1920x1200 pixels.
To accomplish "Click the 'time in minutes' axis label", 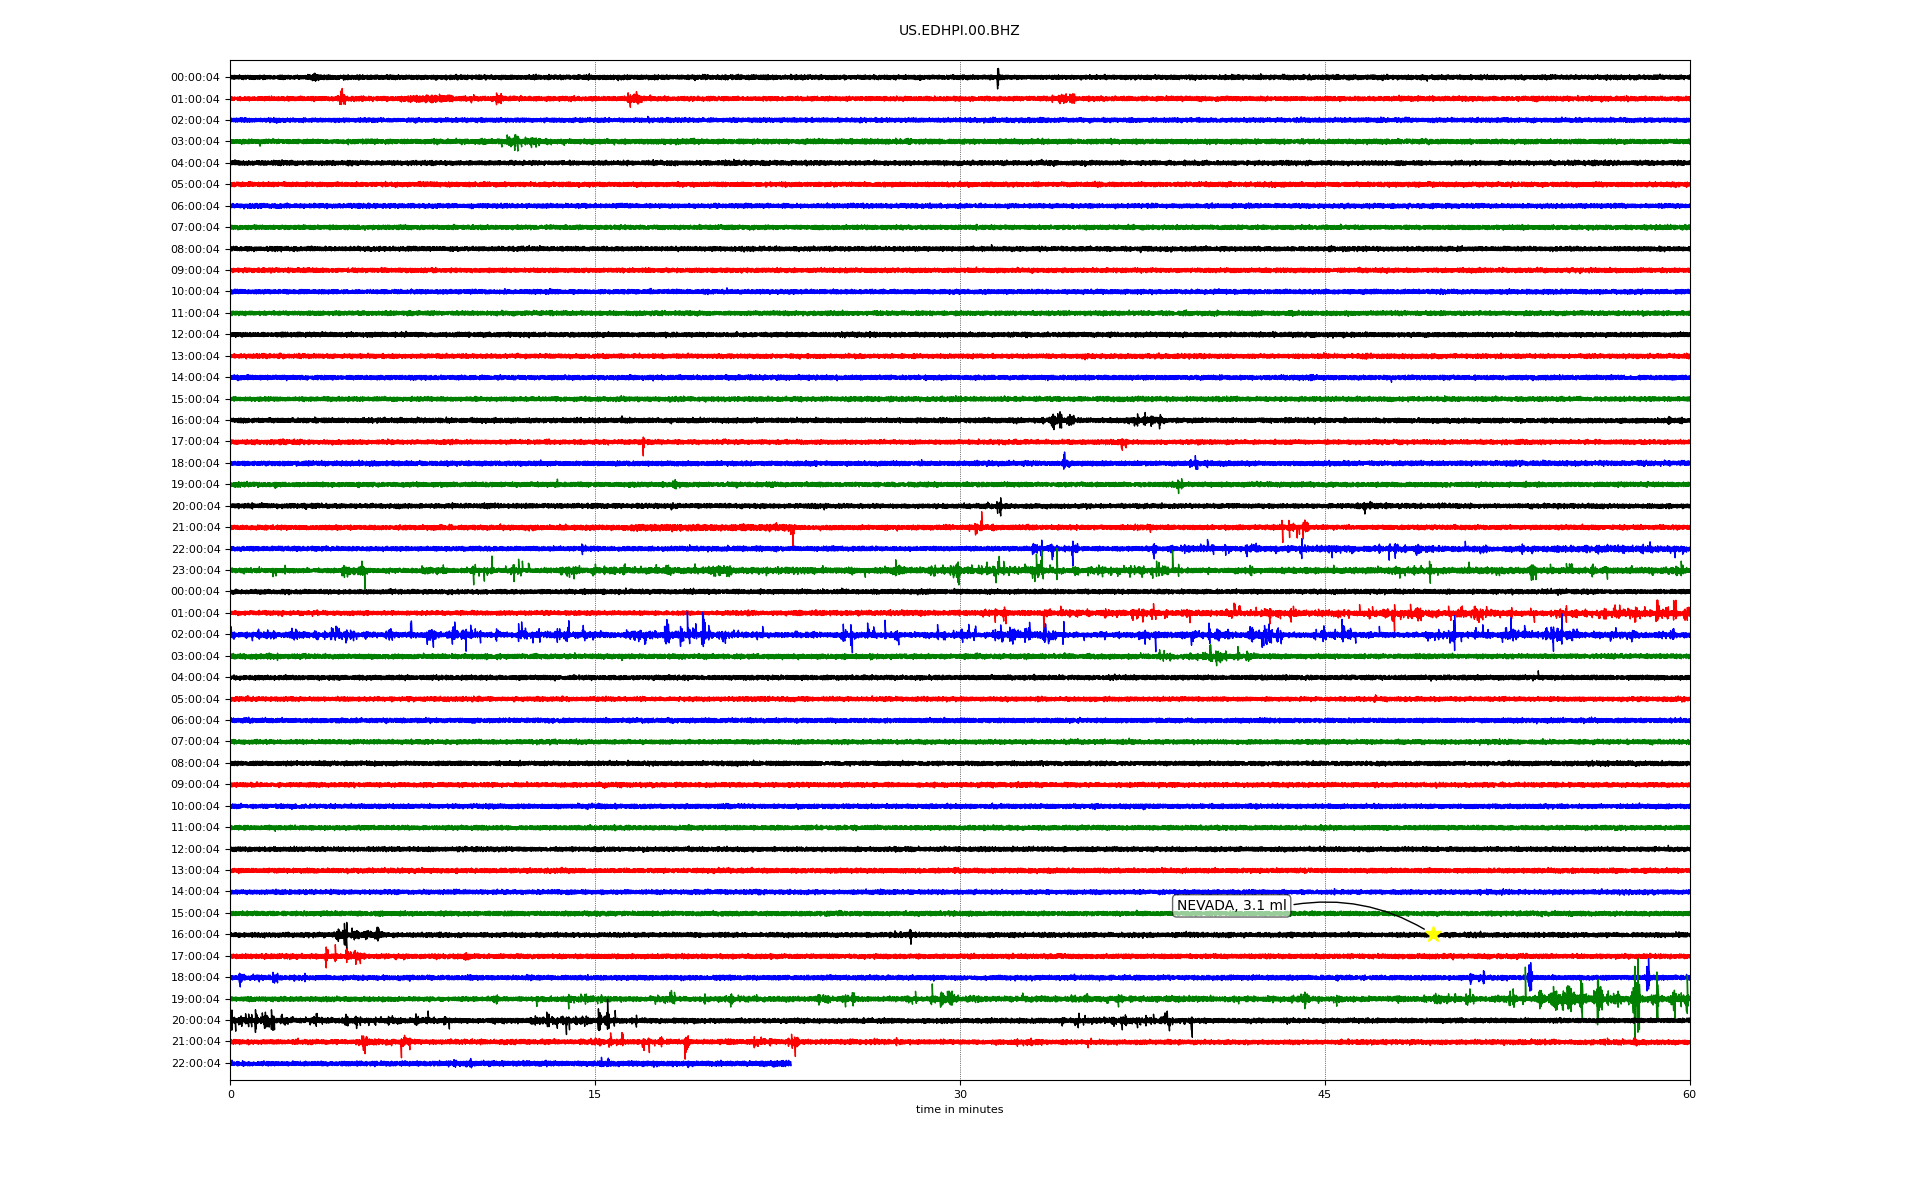I will click(959, 1110).
